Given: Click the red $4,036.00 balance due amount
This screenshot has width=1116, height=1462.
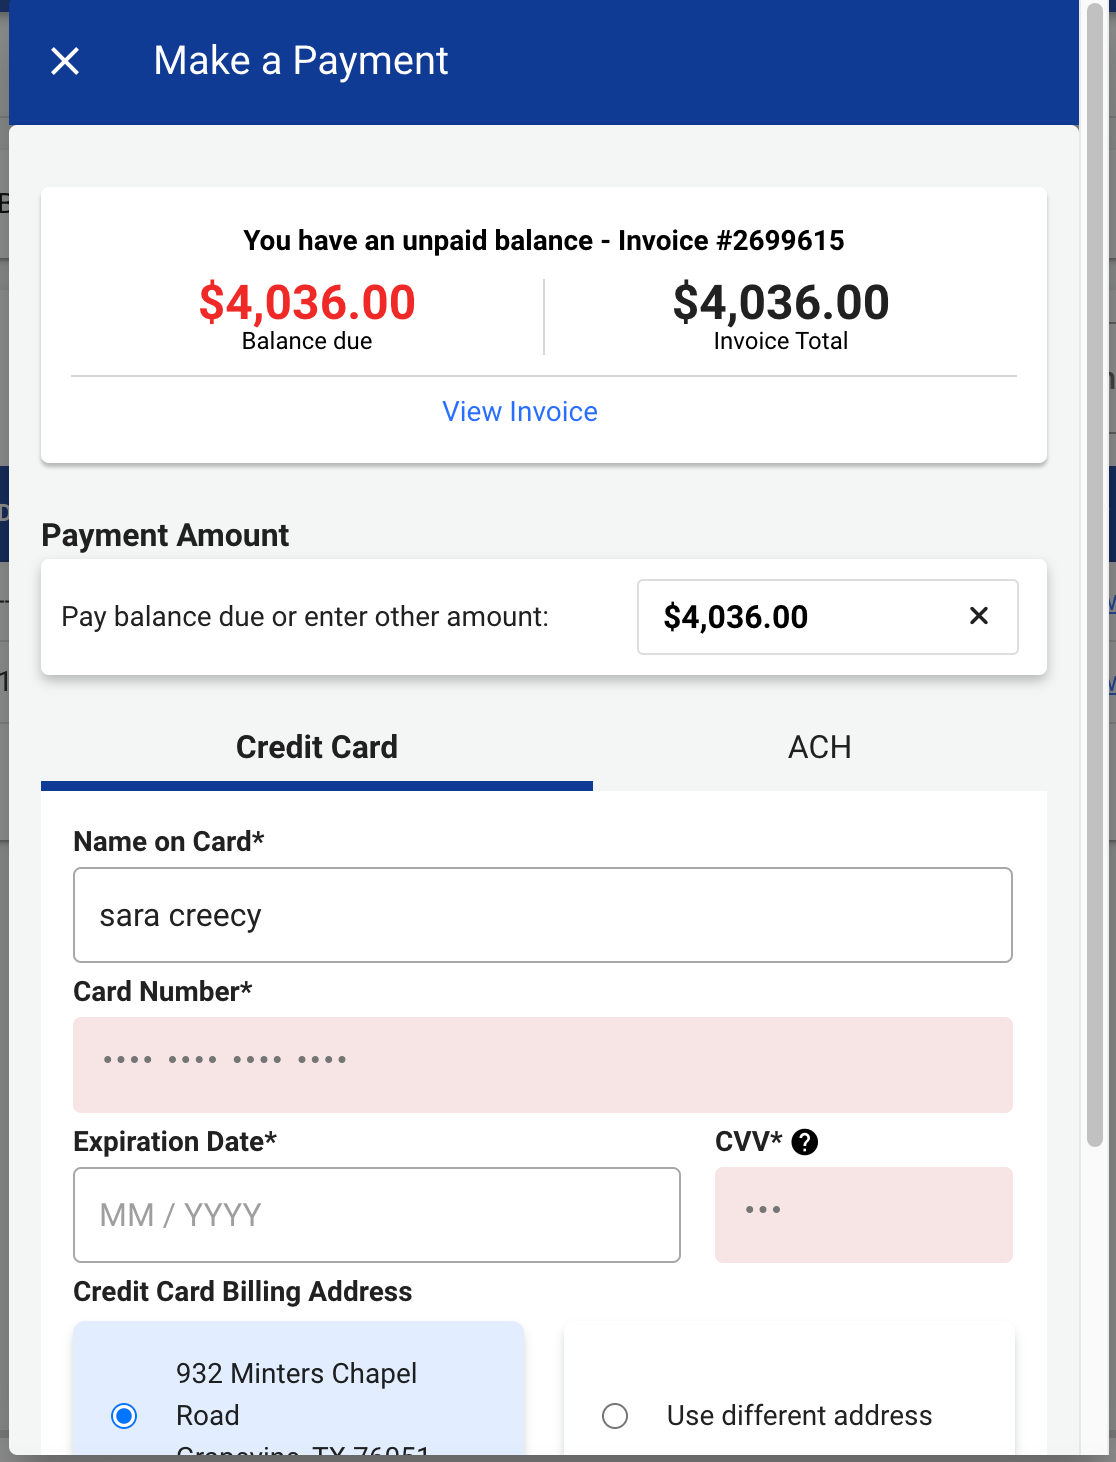Looking at the screenshot, I should [307, 302].
